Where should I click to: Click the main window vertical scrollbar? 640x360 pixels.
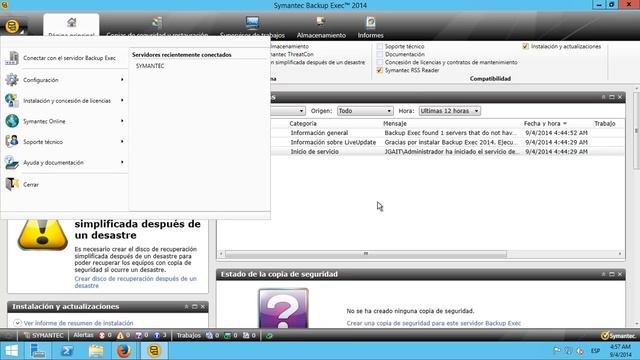pos(636,131)
